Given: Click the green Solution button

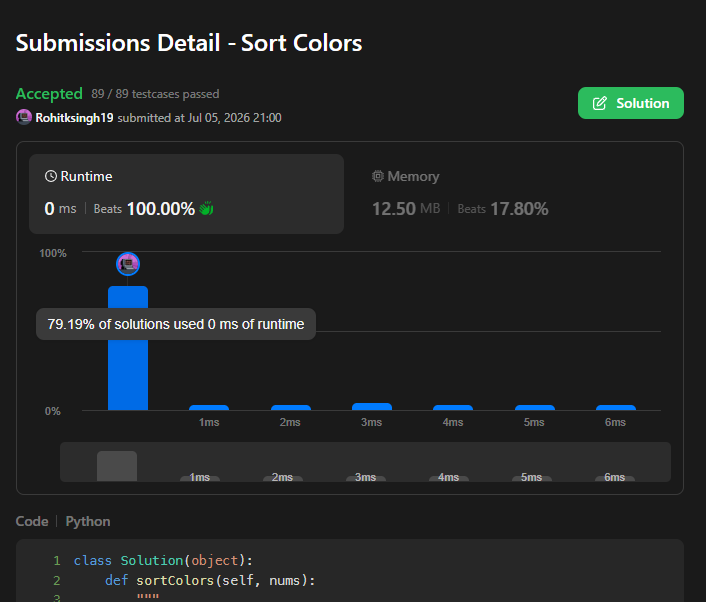Looking at the screenshot, I should 630,103.
